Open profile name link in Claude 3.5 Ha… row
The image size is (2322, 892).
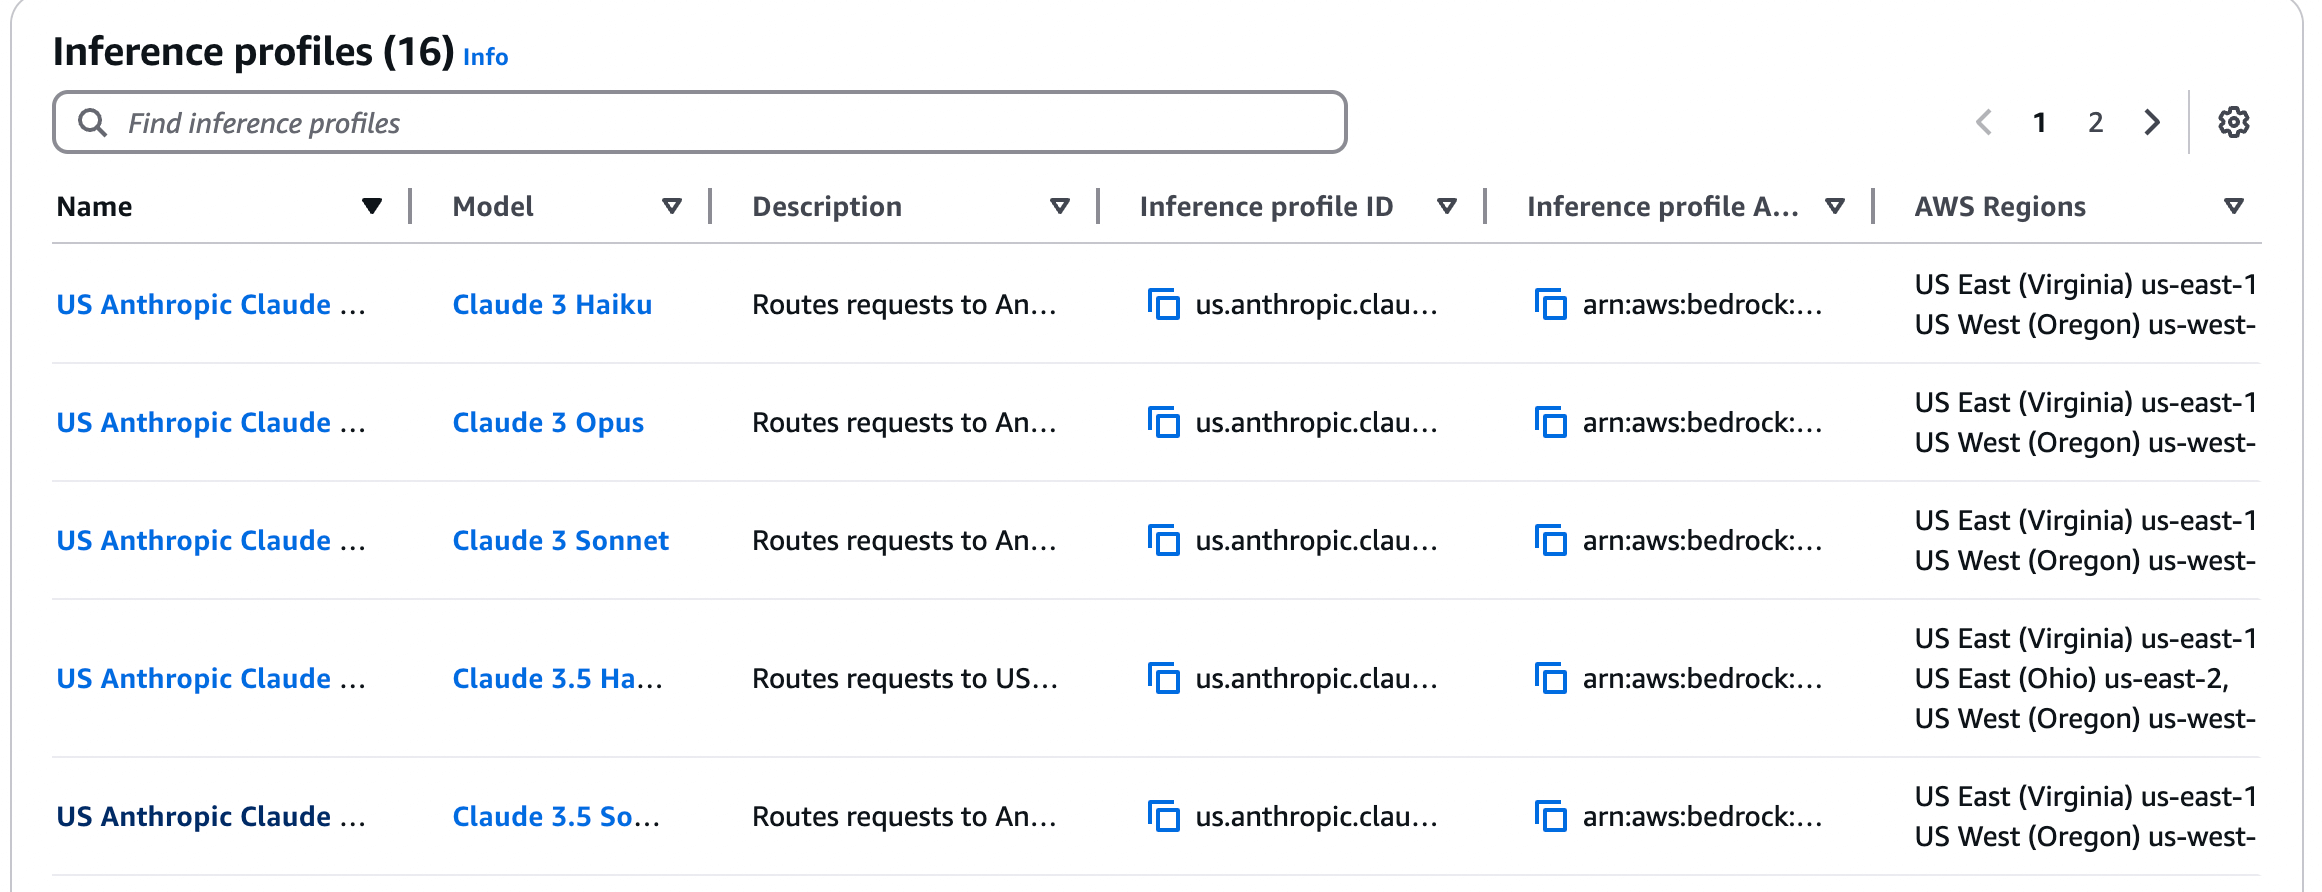(211, 678)
